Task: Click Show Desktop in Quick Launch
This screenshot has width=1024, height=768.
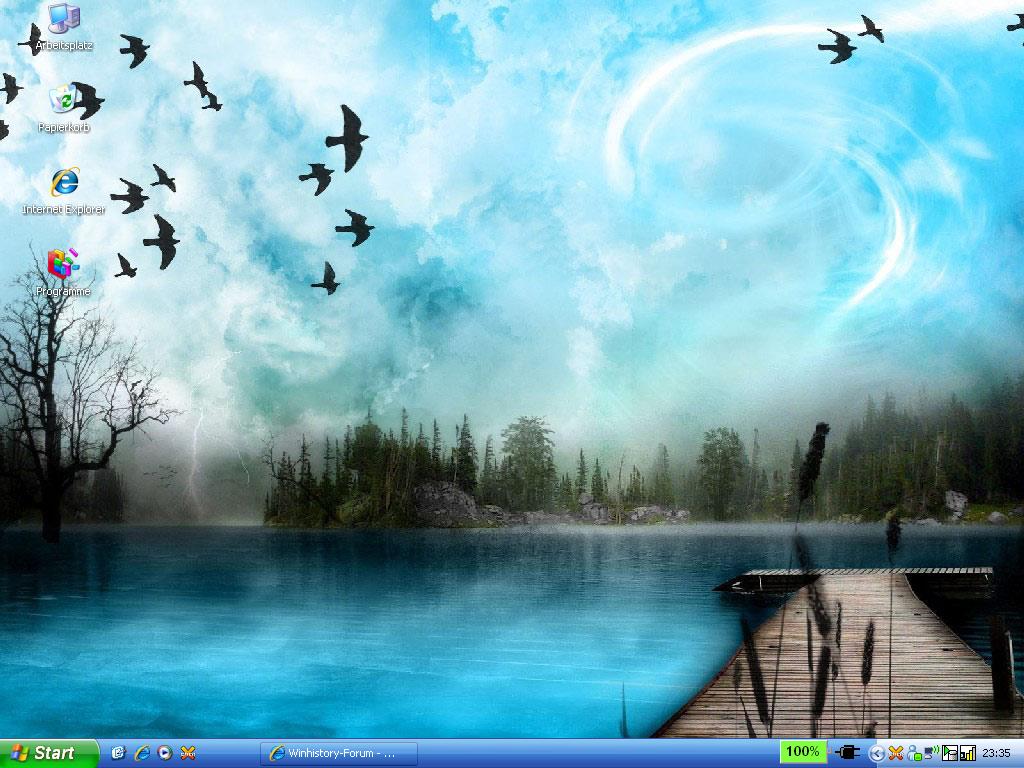Action: point(118,753)
